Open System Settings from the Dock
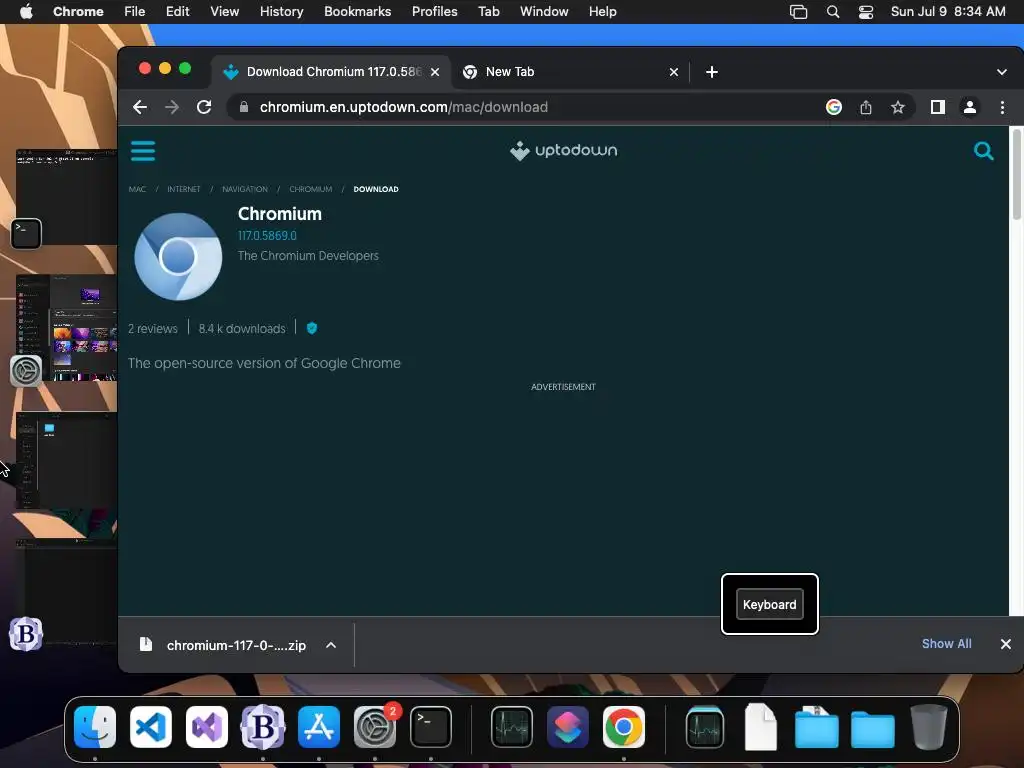The height and width of the screenshot is (768, 1024). click(375, 727)
